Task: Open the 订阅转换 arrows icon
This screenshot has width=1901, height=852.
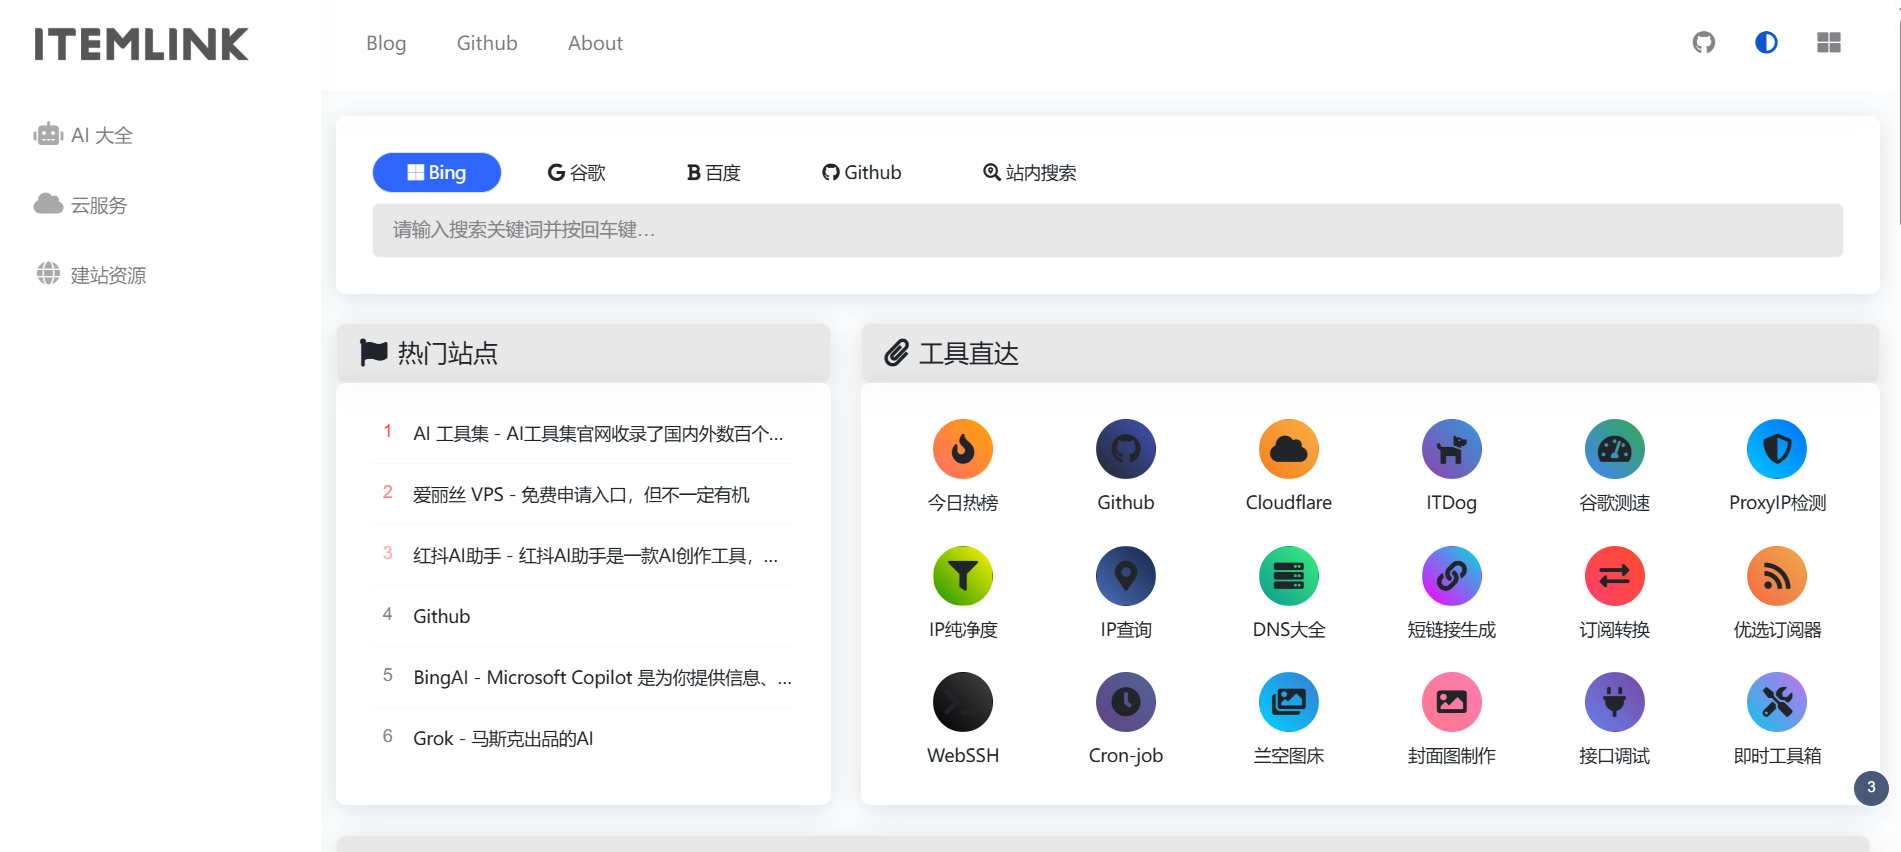Action: (1614, 576)
